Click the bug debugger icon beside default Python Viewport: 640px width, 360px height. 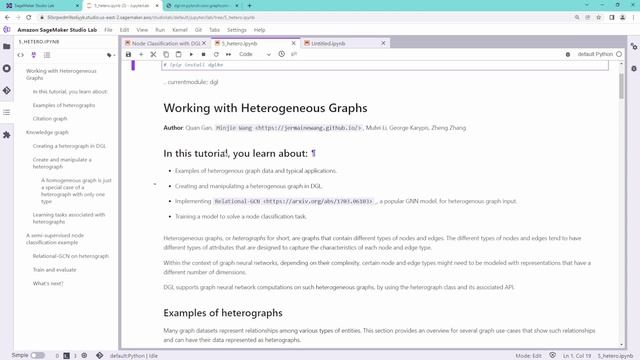(x=568, y=54)
